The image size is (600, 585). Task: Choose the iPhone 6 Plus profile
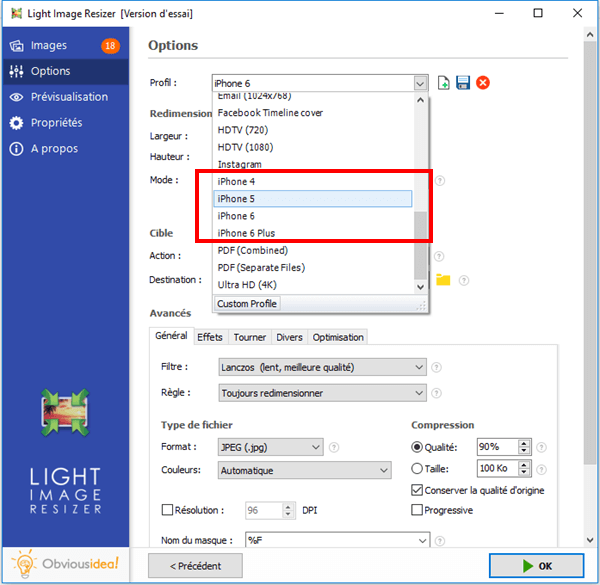(x=313, y=233)
